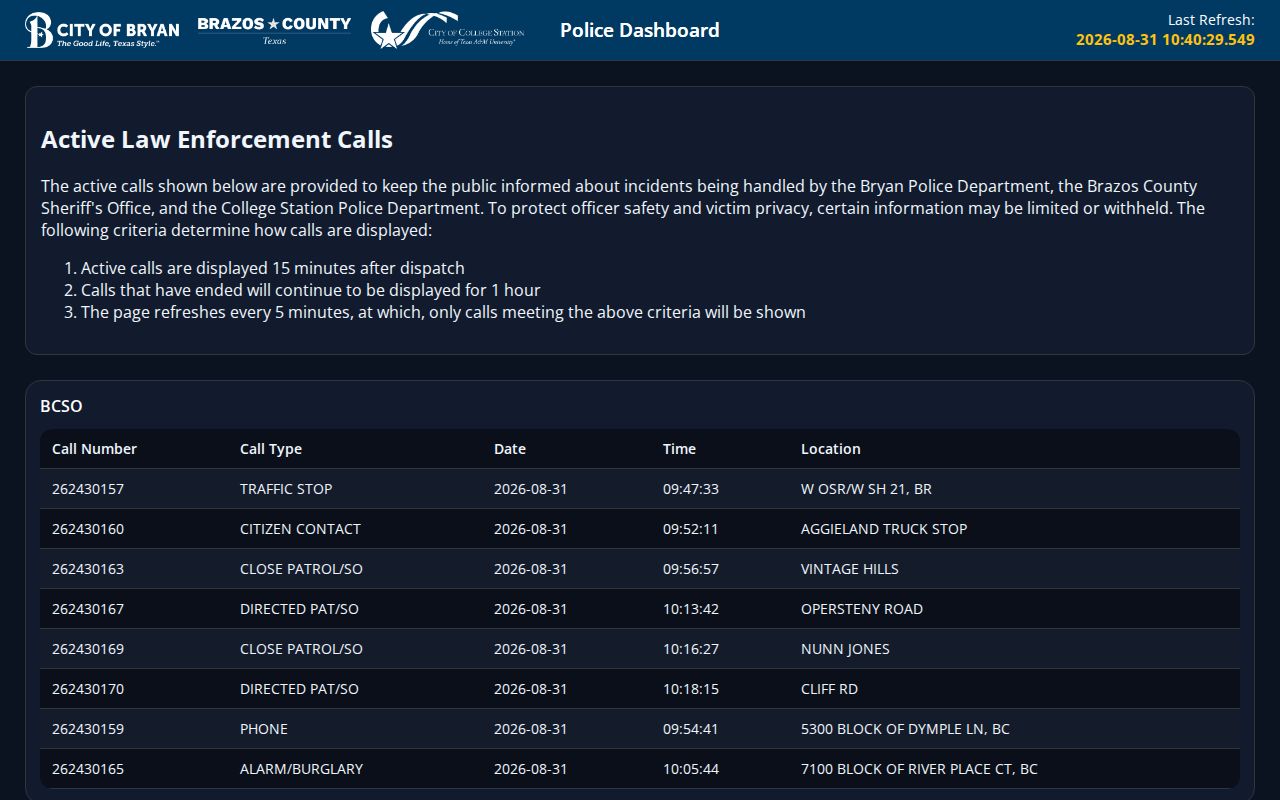1280x800 pixels.
Task: Select call number 262430163
Action: point(88,569)
